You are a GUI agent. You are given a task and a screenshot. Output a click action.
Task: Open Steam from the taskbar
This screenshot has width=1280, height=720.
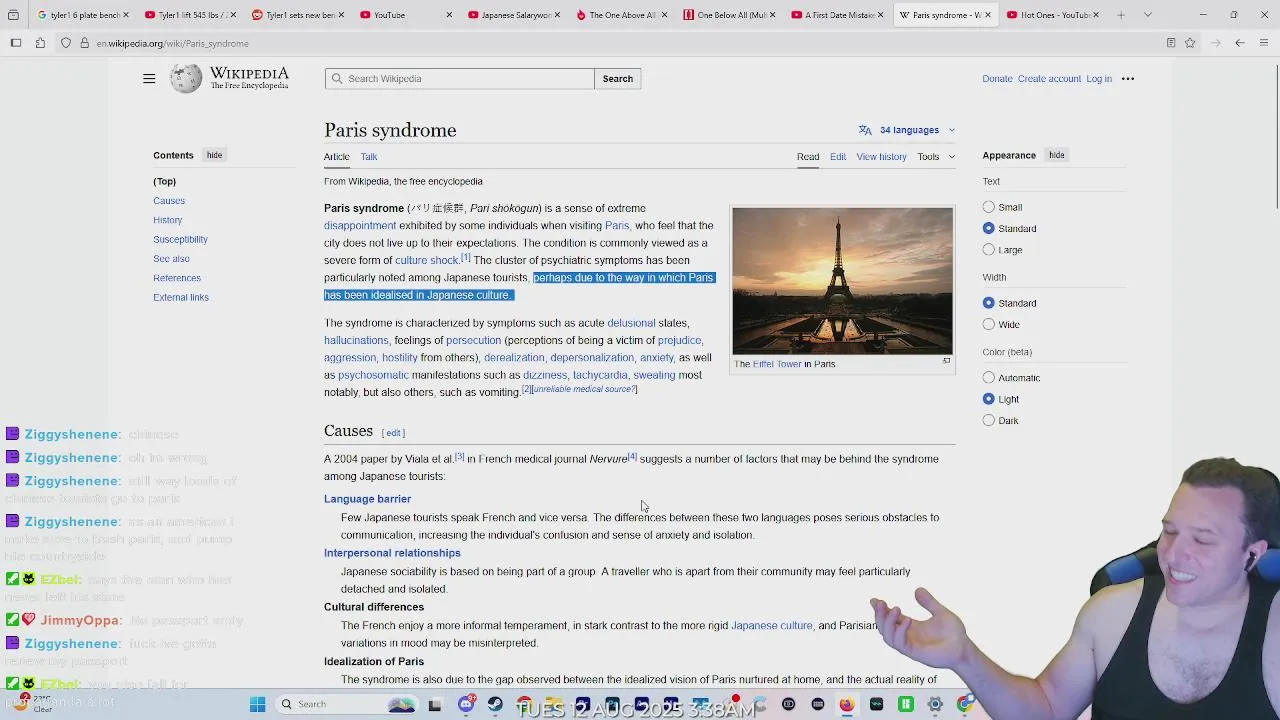pyautogui.click(x=495, y=704)
